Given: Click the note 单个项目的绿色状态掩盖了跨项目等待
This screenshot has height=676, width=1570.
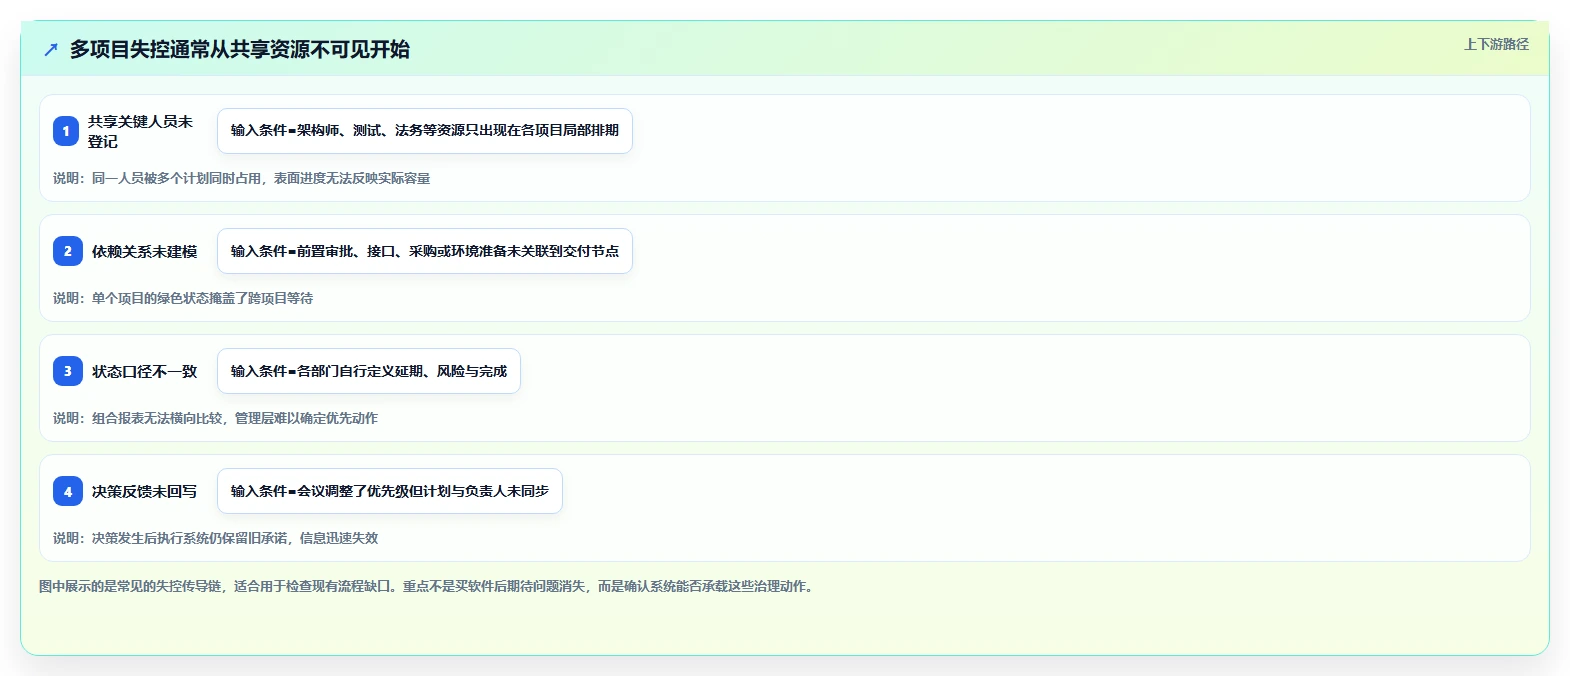Looking at the screenshot, I should (183, 298).
